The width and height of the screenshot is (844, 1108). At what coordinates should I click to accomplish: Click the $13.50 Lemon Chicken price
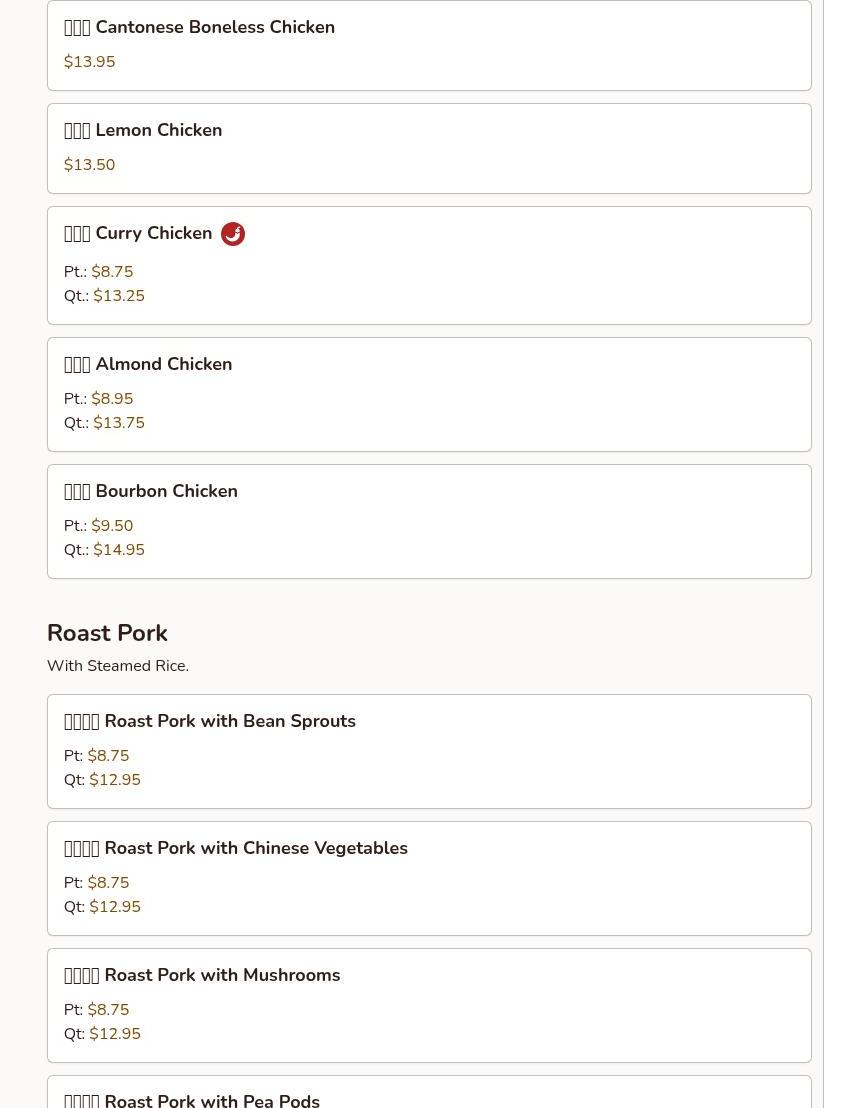(90, 165)
